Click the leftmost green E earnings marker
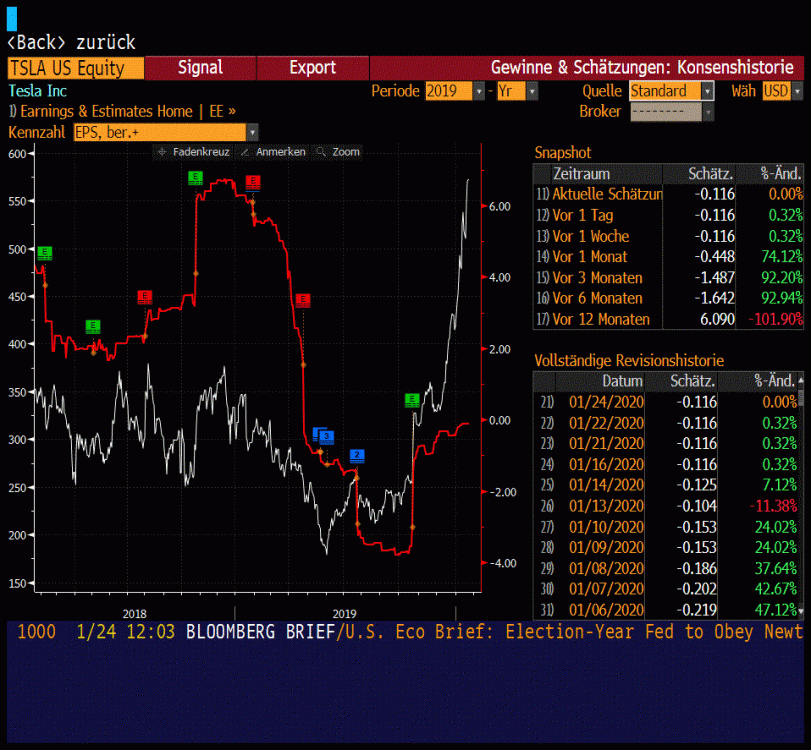 click(x=43, y=253)
